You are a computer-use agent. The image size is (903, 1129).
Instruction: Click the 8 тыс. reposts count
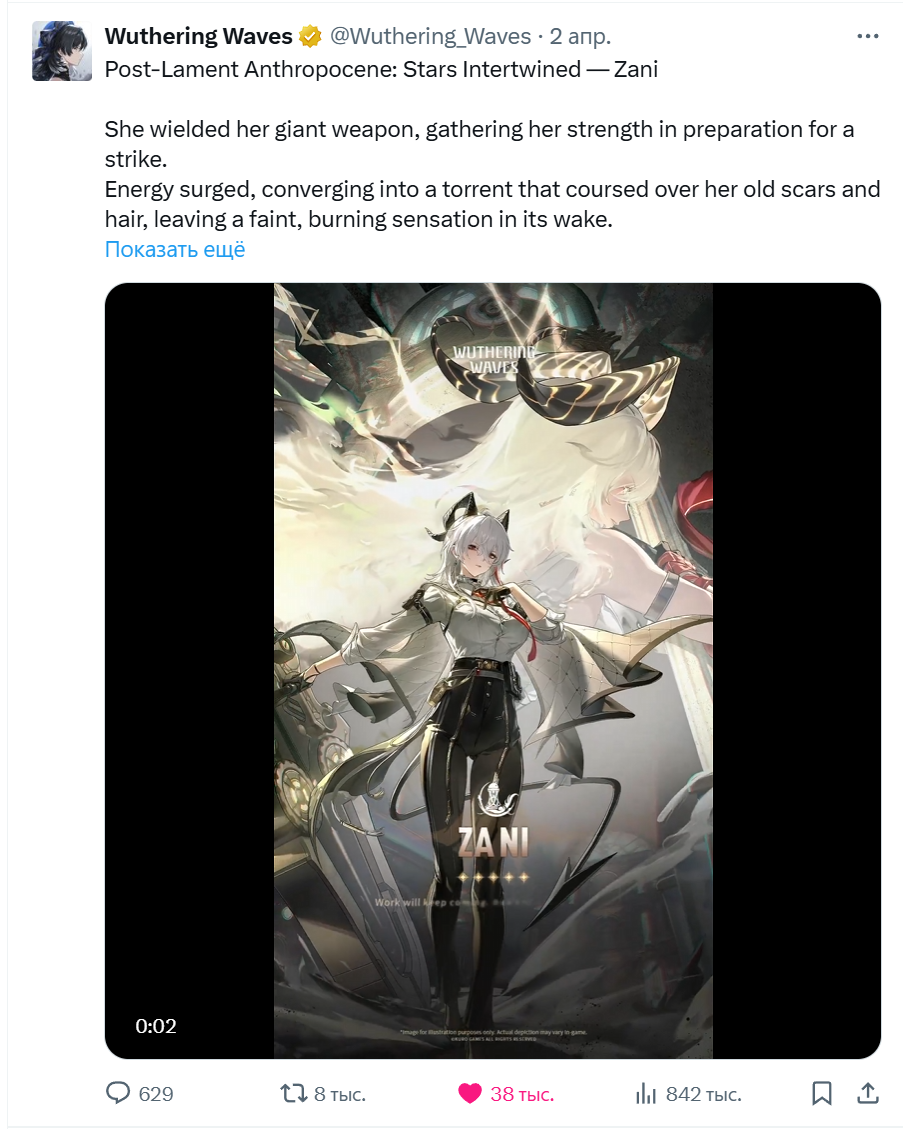[x=340, y=1094]
